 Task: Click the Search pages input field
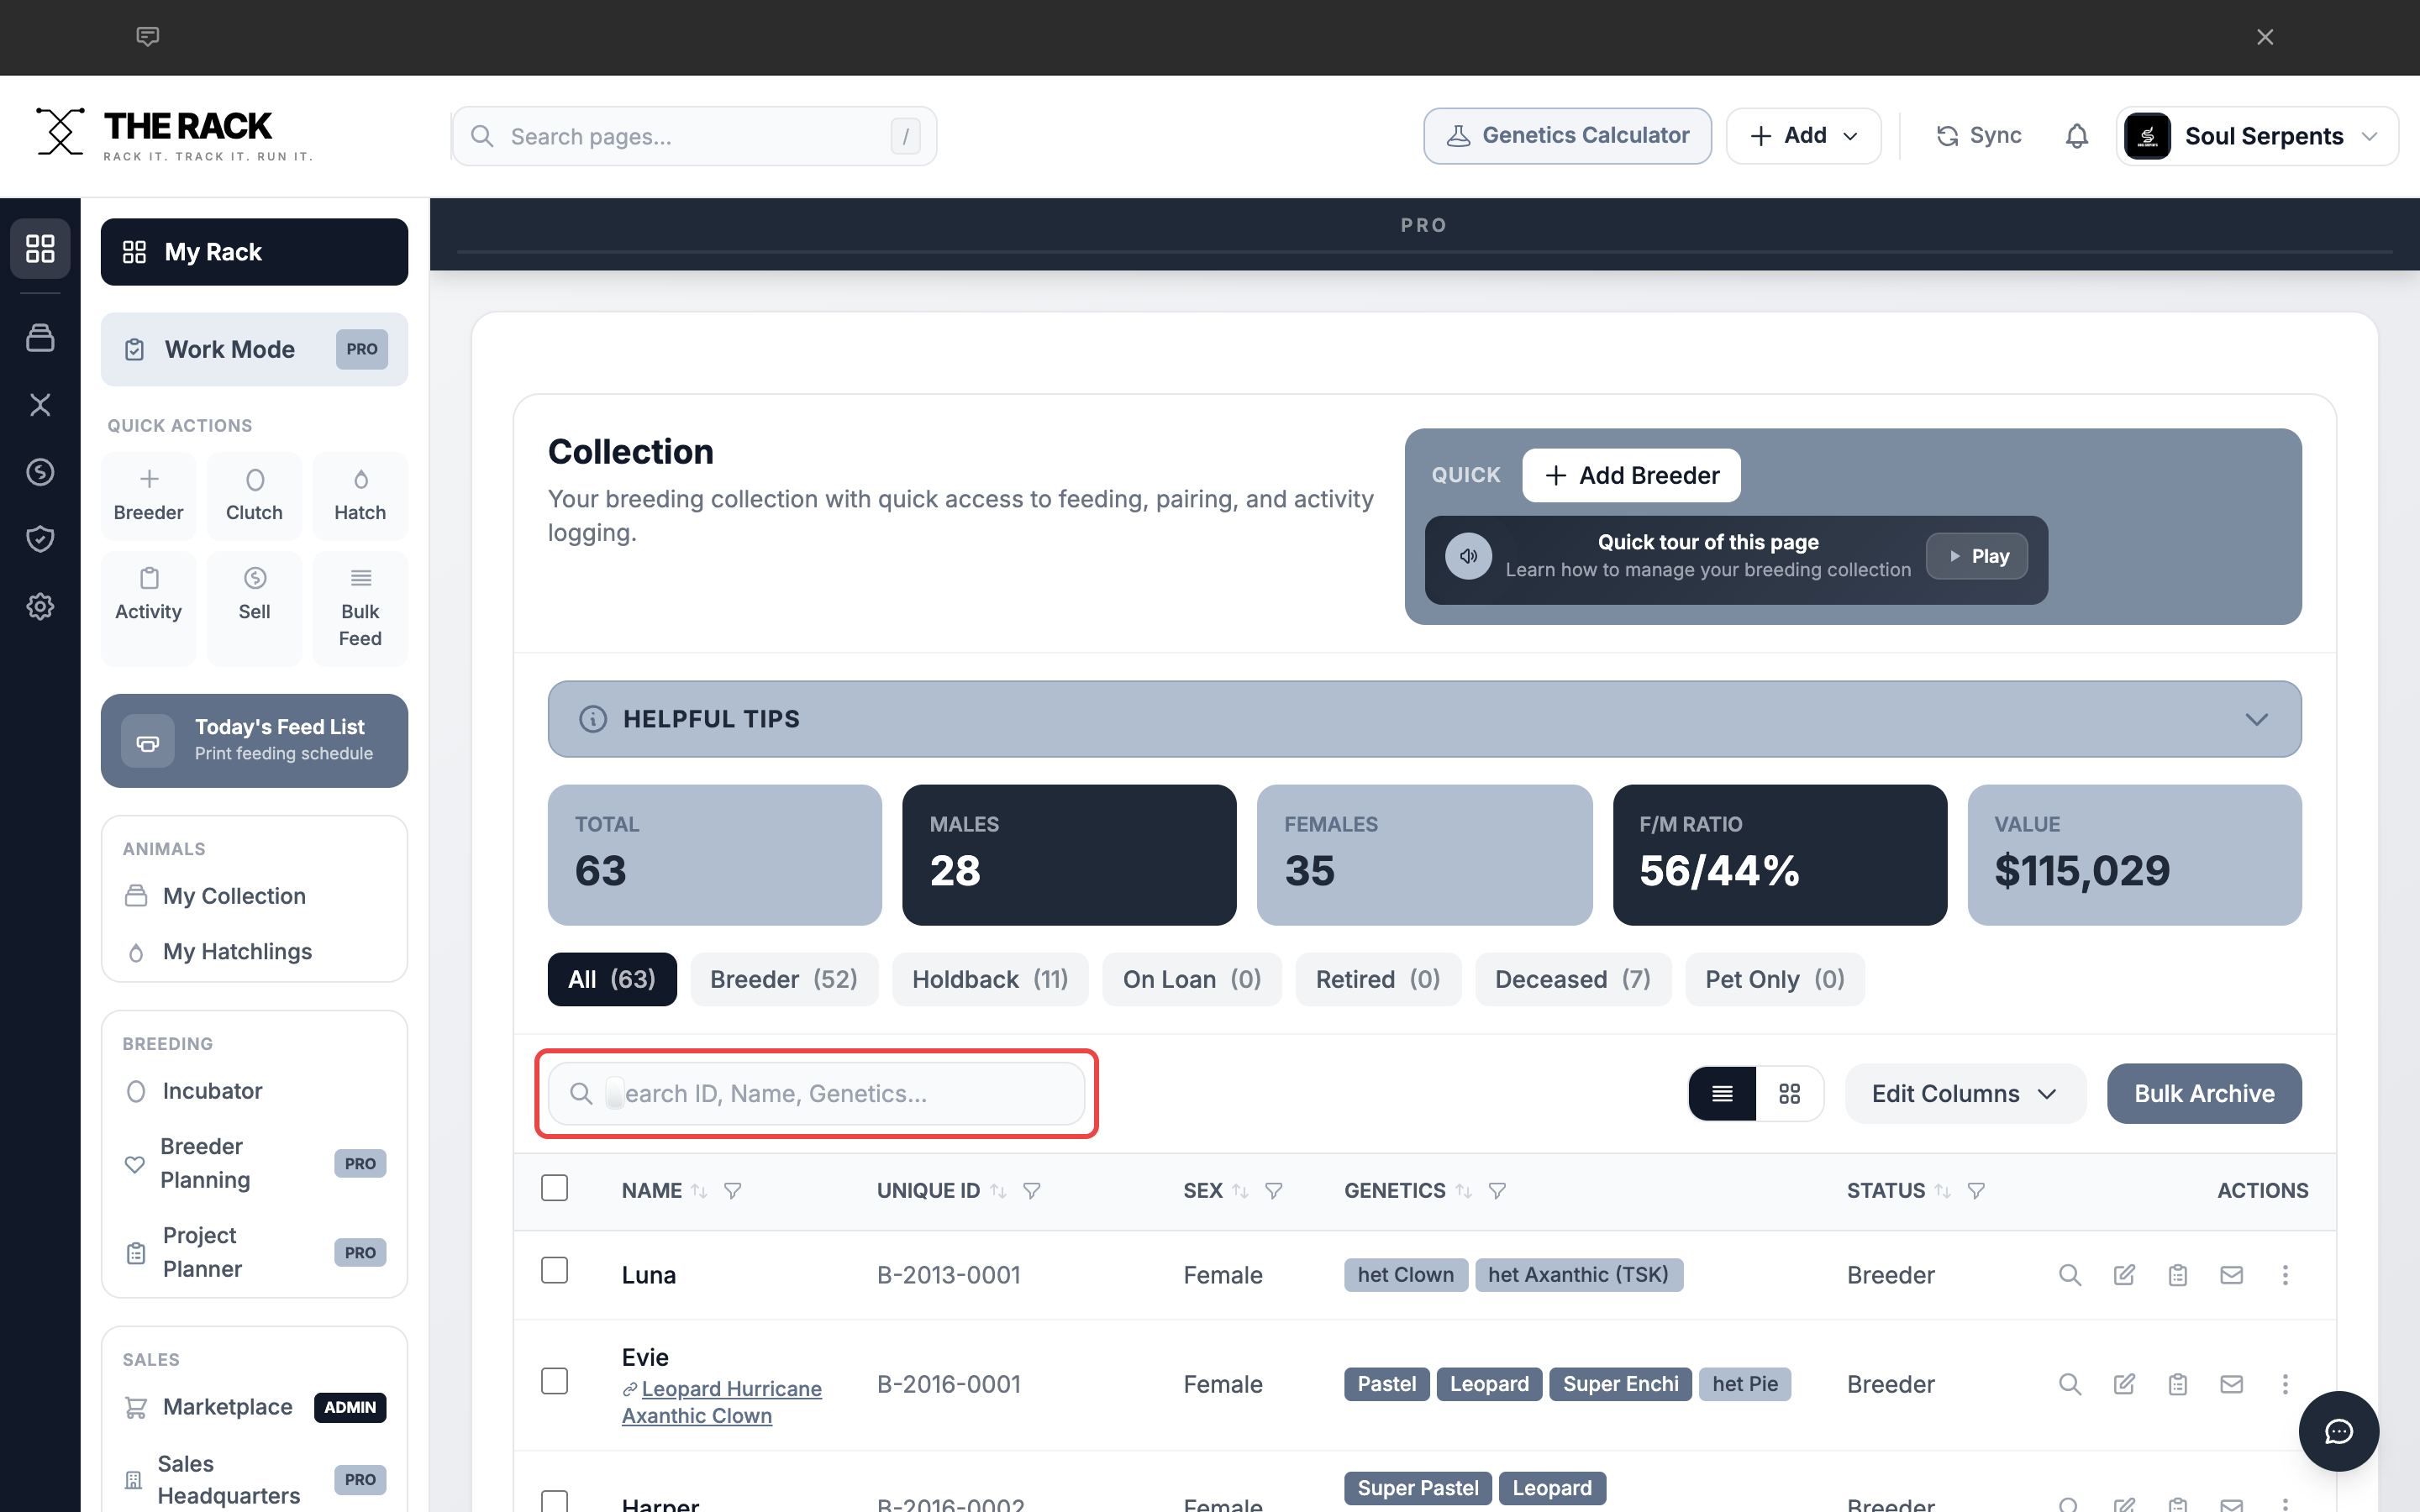(x=694, y=136)
